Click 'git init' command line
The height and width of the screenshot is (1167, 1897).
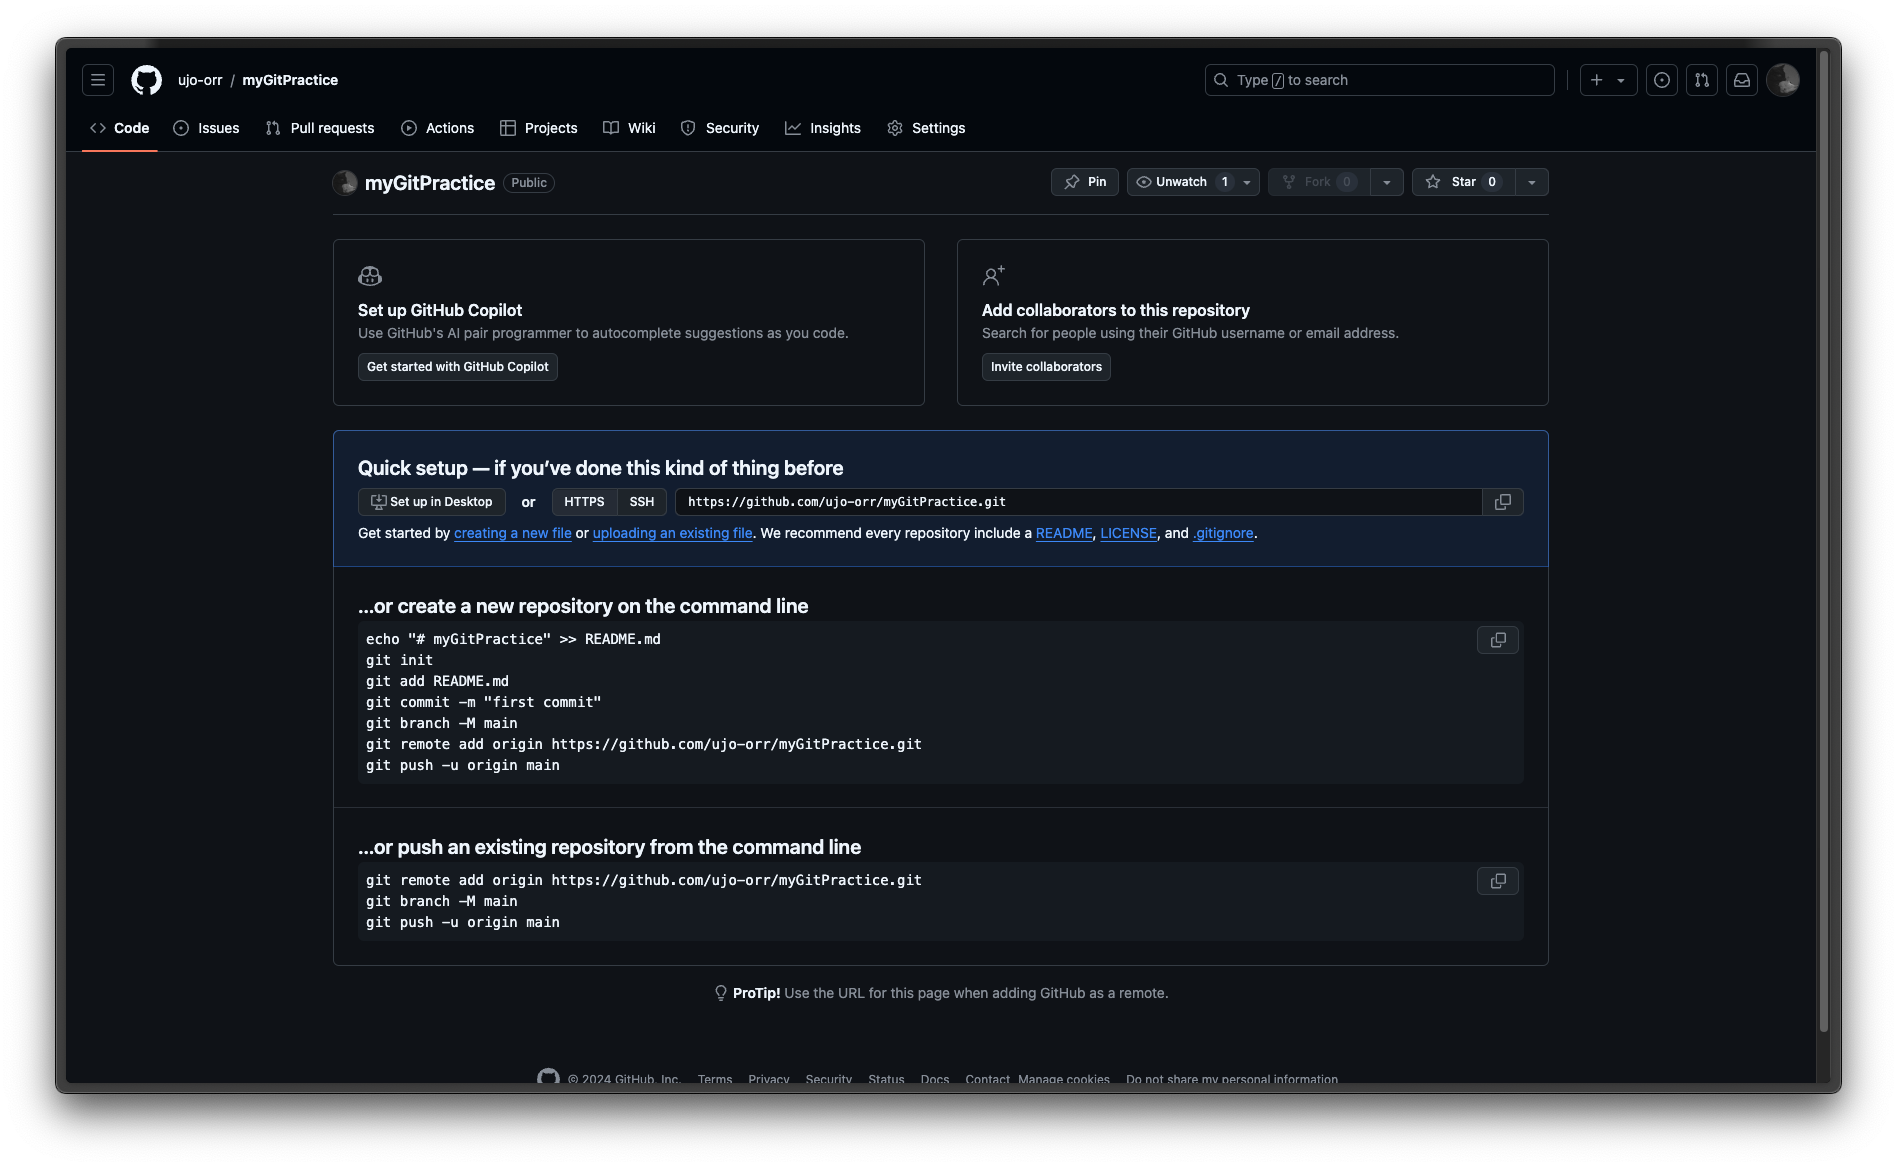(x=399, y=660)
